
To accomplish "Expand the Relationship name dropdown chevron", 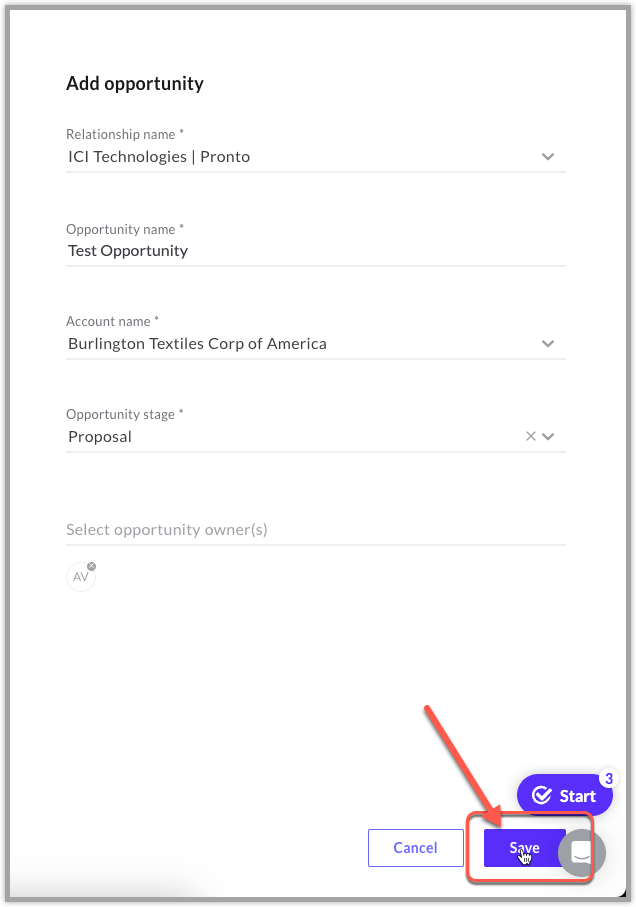I will click(548, 157).
